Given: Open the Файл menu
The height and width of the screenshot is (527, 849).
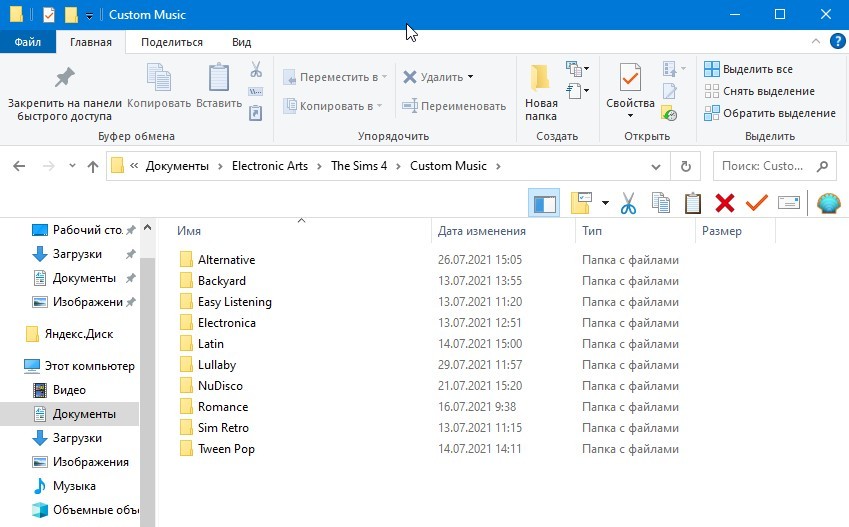Looking at the screenshot, I should pyautogui.click(x=28, y=42).
